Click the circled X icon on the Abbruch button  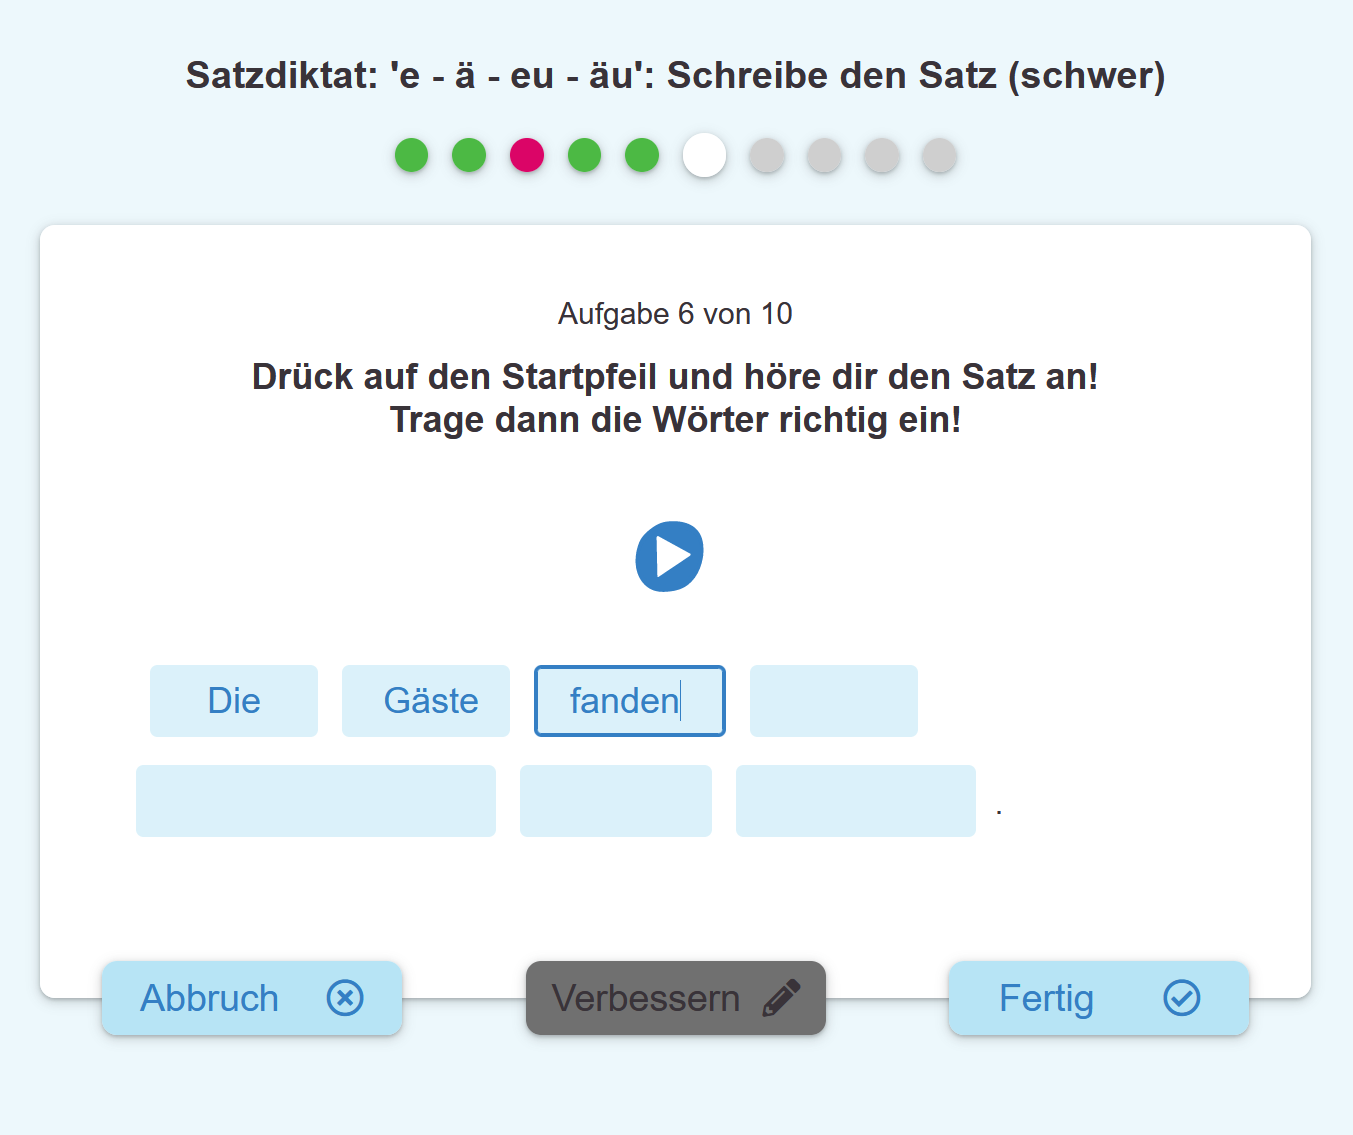(x=345, y=998)
